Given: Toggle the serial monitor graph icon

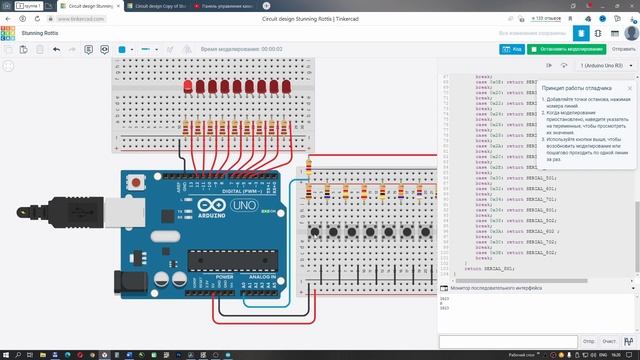Looking at the screenshot, I should [629, 341].
